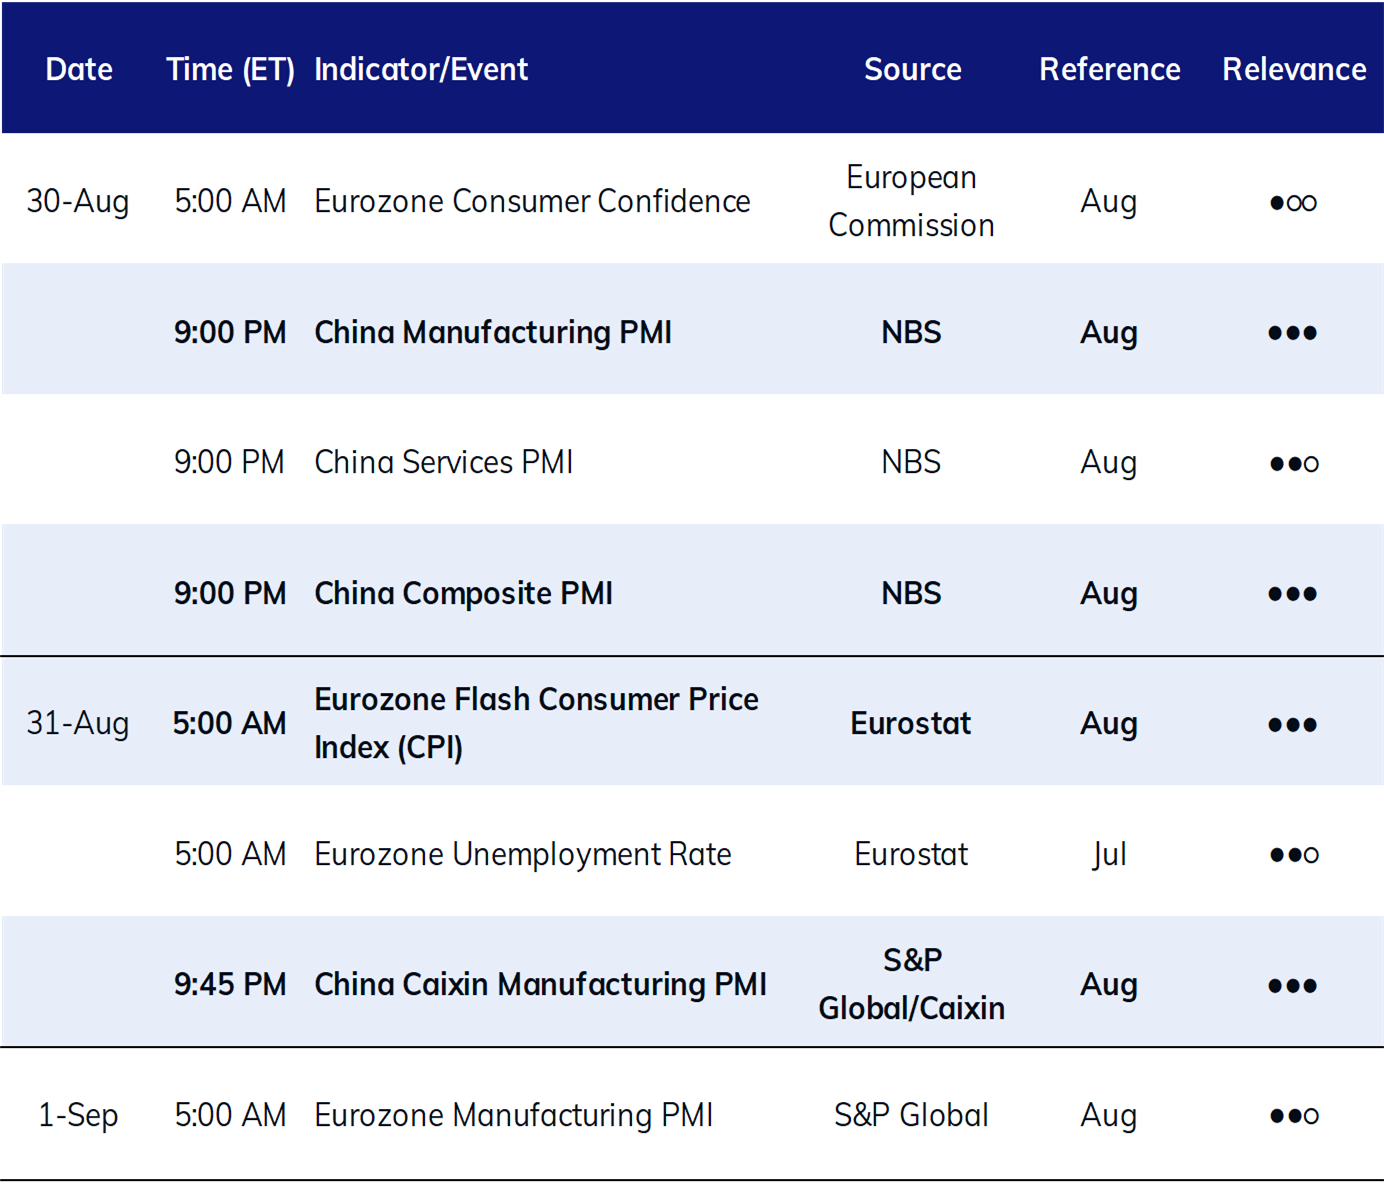Click the Reference column header
Screen dimensions: 1384x1185
[x=1109, y=69]
